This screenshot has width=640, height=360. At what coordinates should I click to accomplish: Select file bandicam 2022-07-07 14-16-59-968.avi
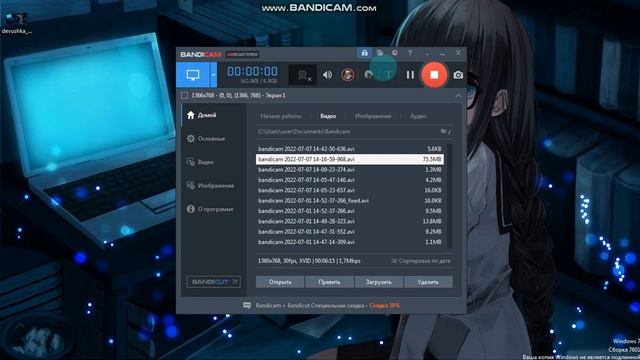(x=350, y=159)
